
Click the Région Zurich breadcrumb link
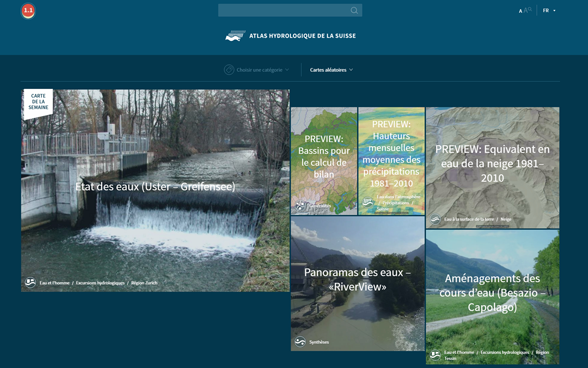[144, 283]
